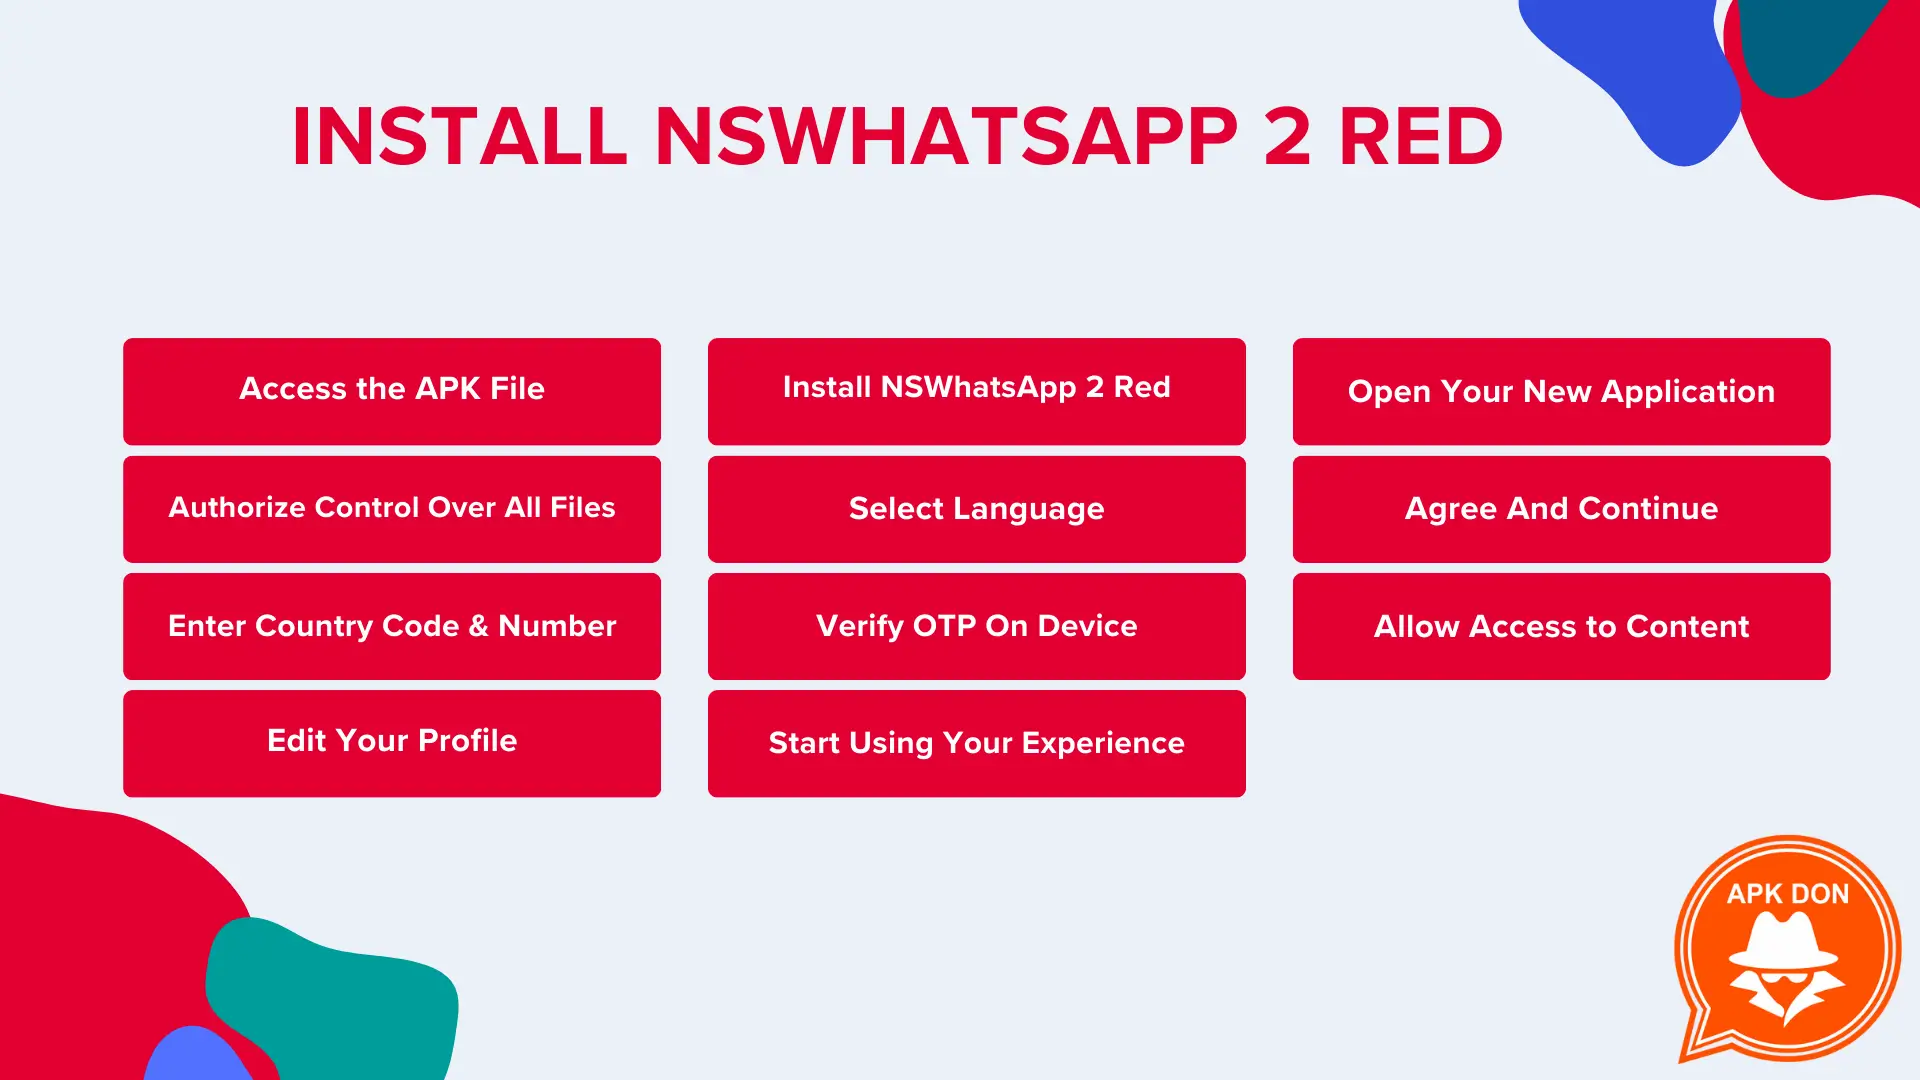Click Edit Your Profile button
The image size is (1920, 1080).
click(392, 741)
